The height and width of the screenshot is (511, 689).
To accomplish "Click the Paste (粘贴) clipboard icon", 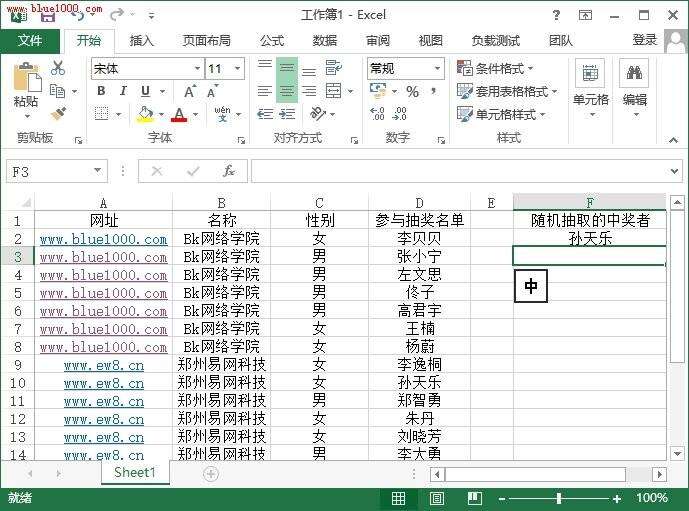I will [x=26, y=79].
